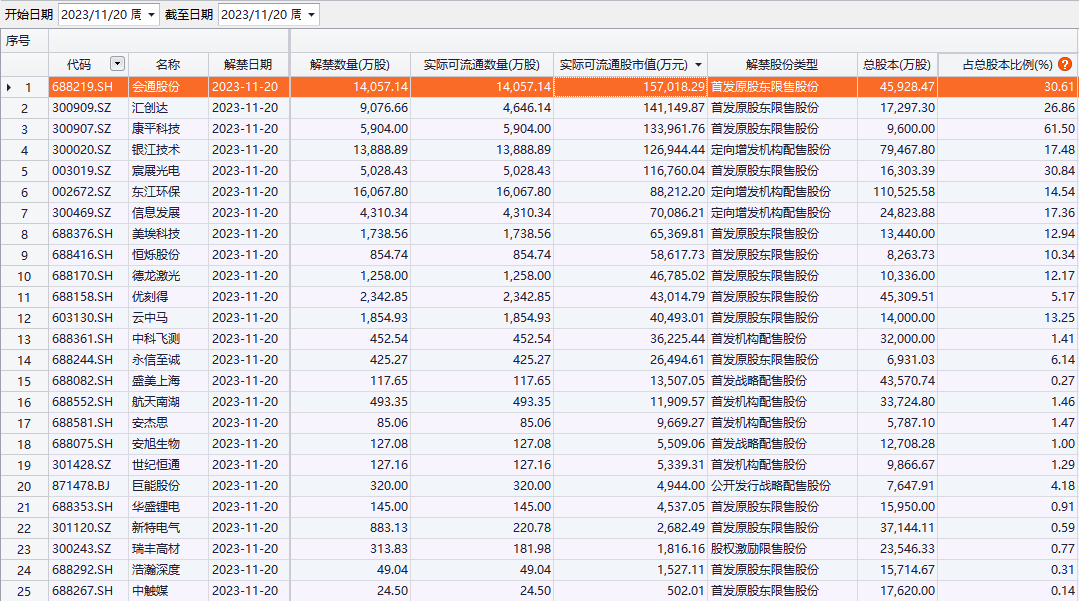Click the 实际可流通数量(万股) column header

pos(481,64)
